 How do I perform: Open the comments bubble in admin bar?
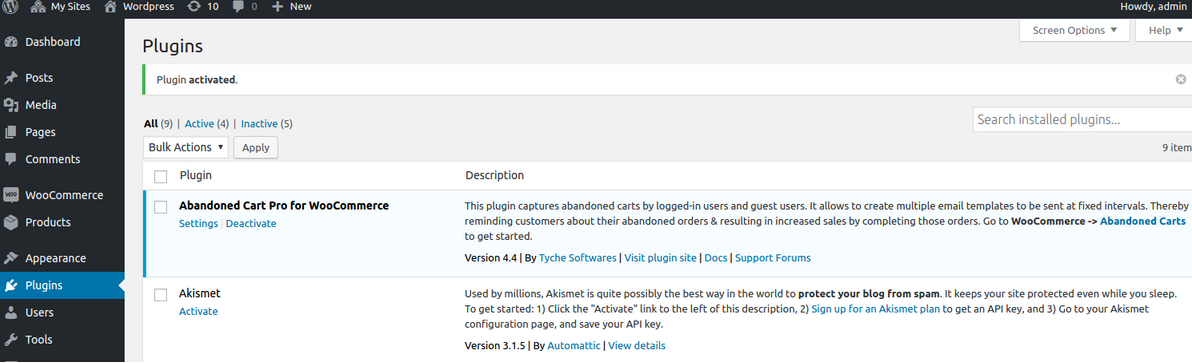[238, 7]
